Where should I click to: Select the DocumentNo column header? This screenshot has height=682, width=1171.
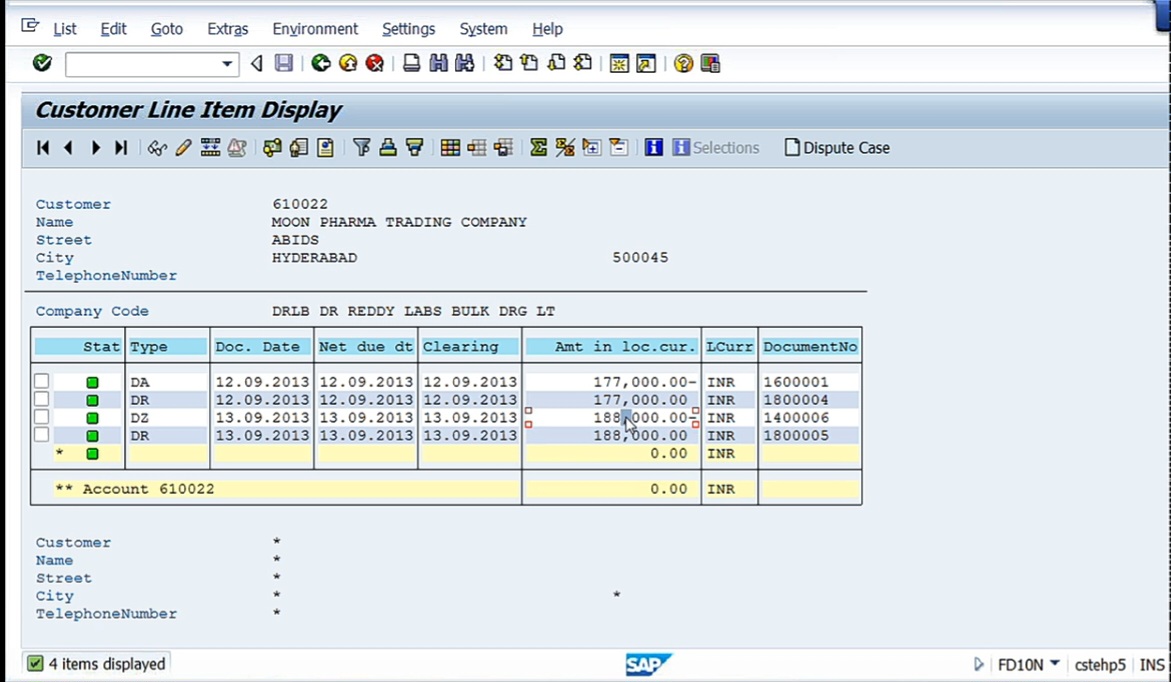click(810, 347)
